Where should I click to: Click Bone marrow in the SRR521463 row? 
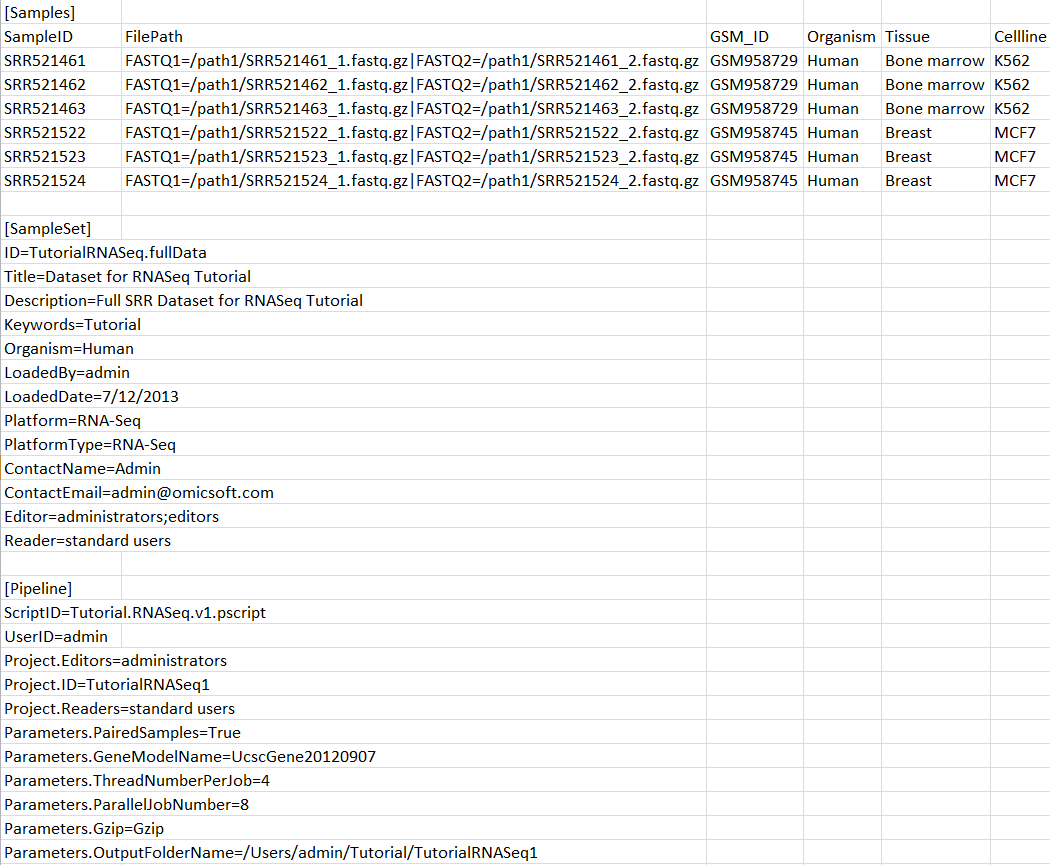[x=935, y=108]
